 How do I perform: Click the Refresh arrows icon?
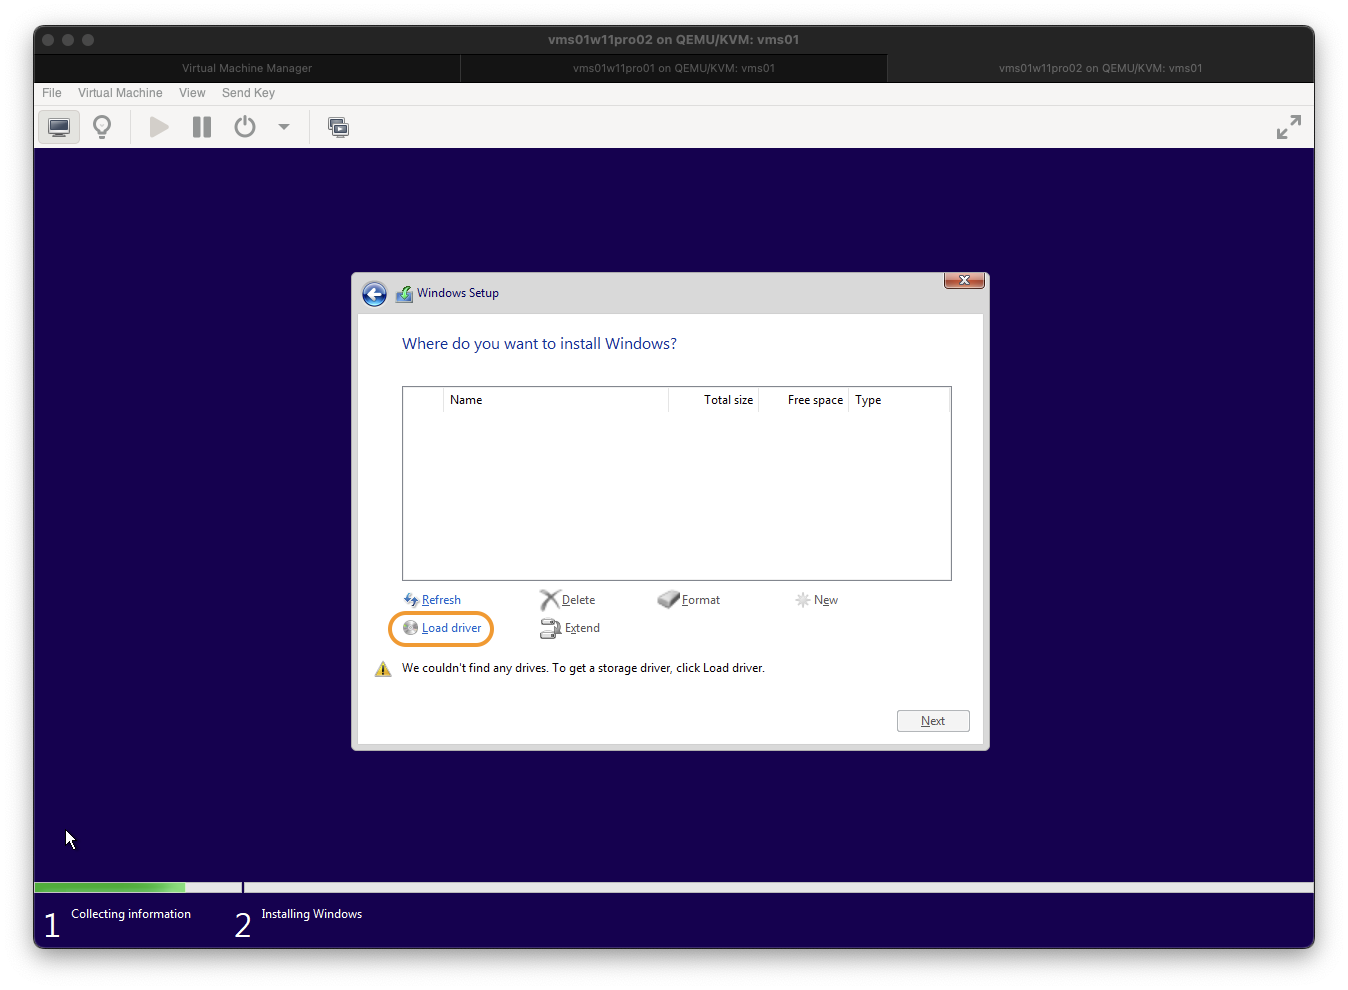coord(411,600)
